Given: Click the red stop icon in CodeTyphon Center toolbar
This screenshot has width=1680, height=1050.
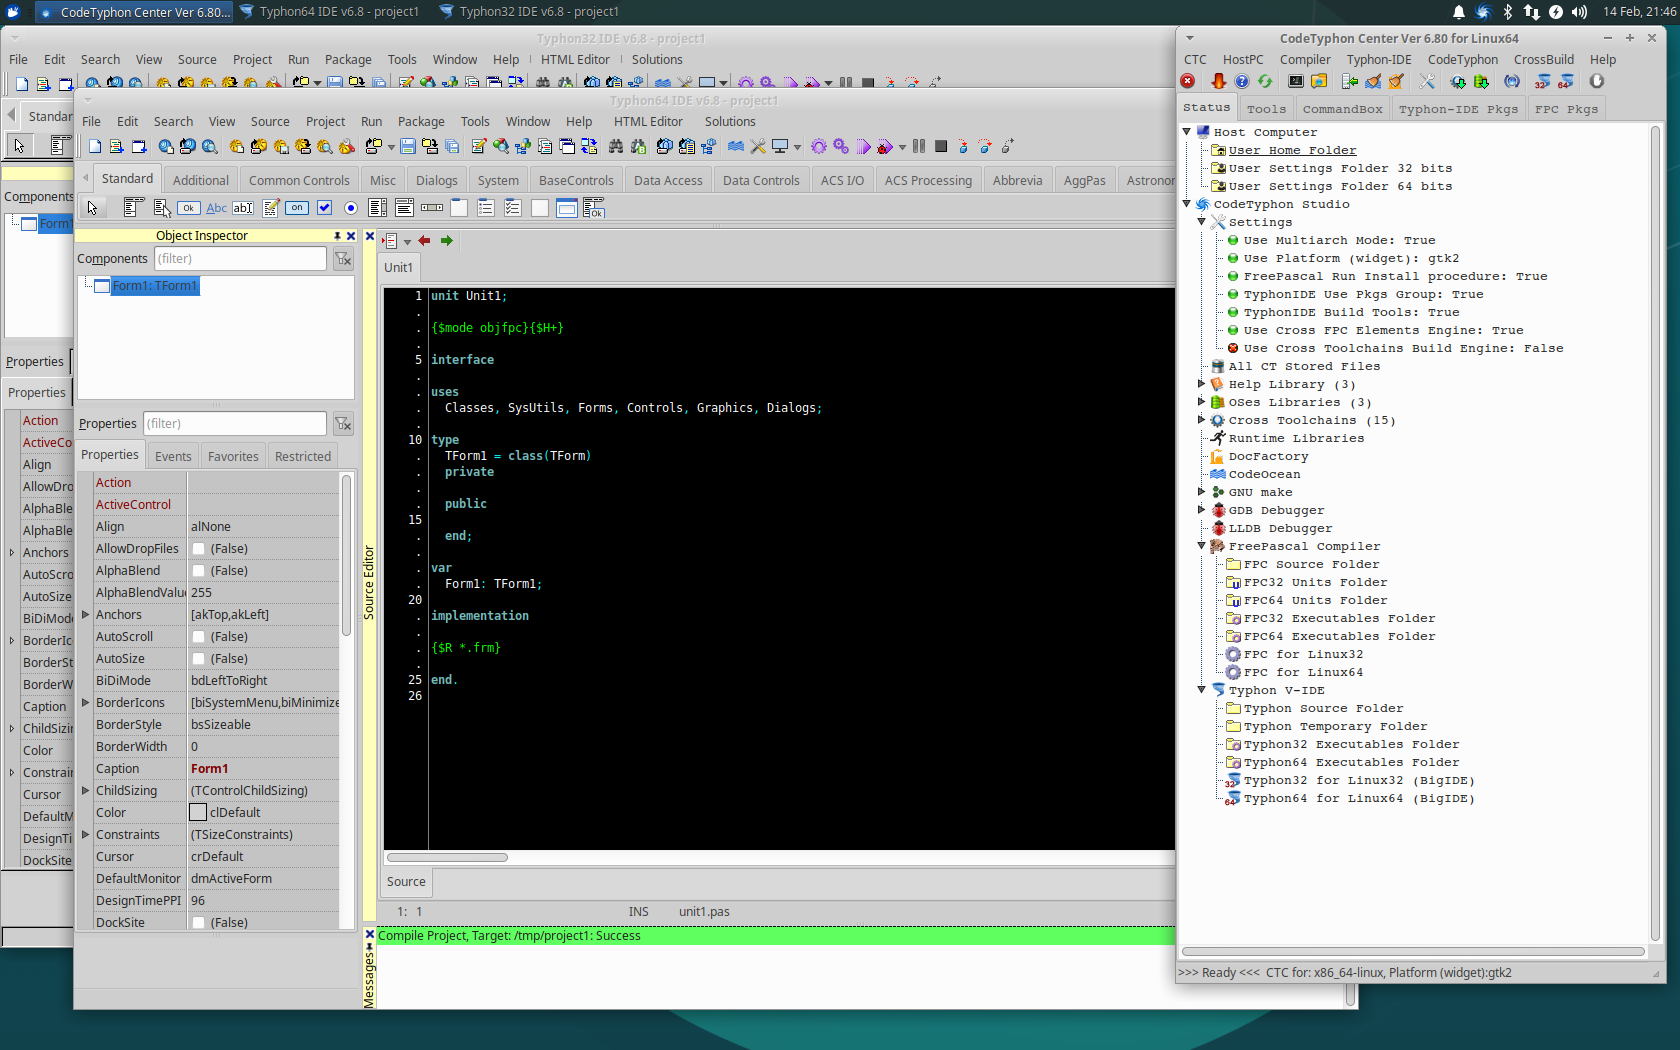Looking at the screenshot, I should 1188,82.
